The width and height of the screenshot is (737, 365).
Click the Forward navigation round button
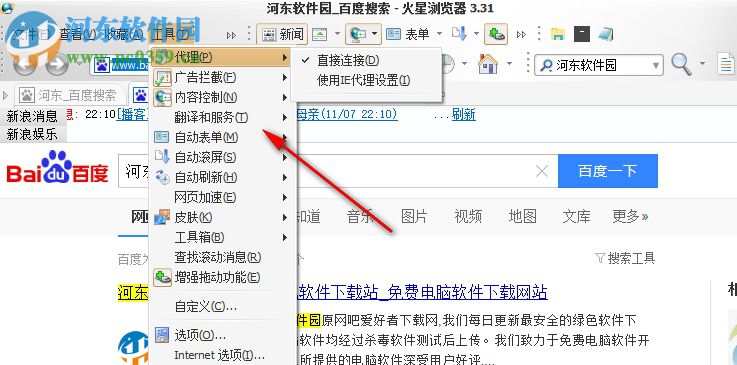coord(57,64)
